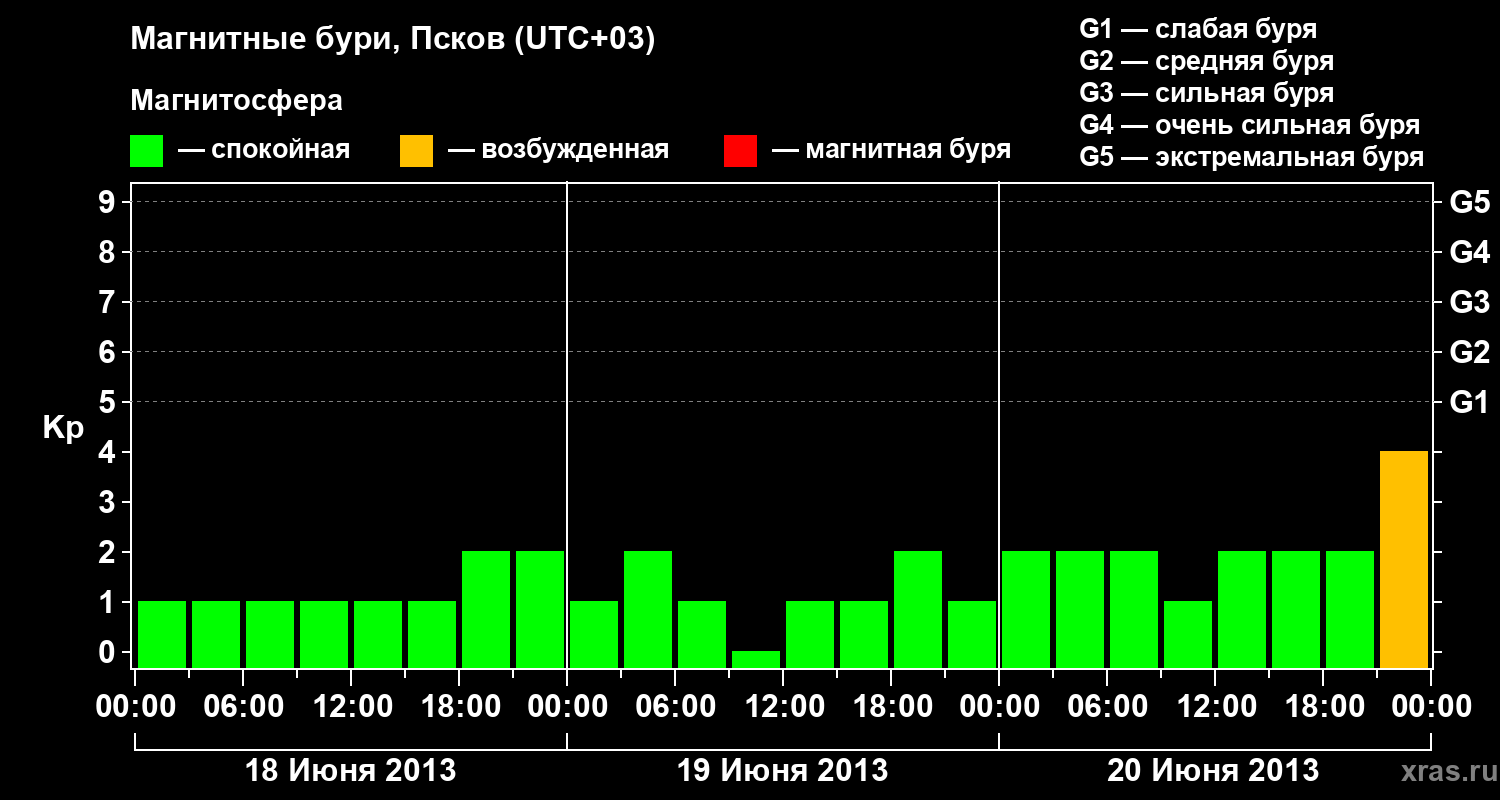Viewport: 1500px width, 800px height.
Task: Click the G5 label on the right axis
Action: click(x=1470, y=202)
